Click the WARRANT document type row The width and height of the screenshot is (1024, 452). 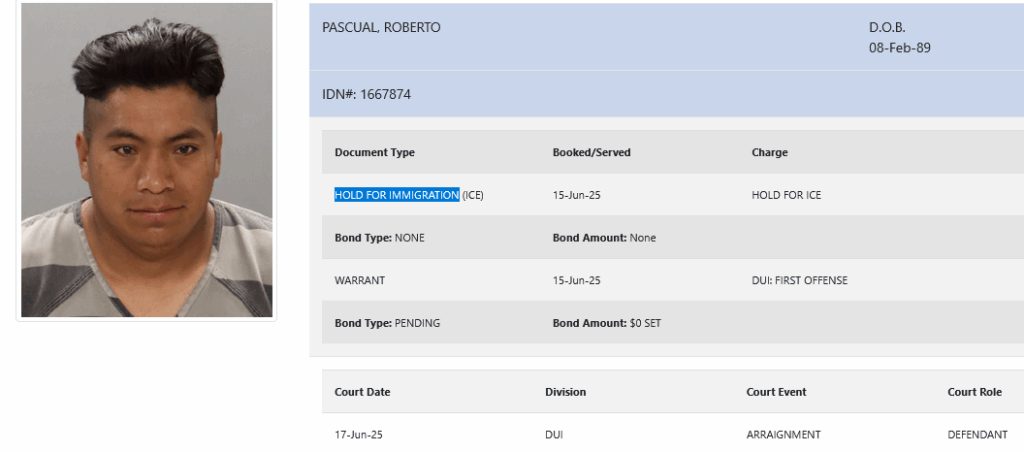(x=673, y=280)
